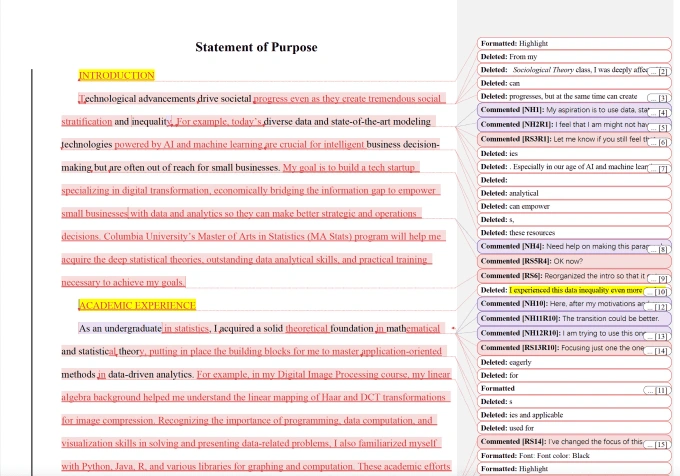This screenshot has width=680, height=476.
Task: Click 'Haar and DCT transformations' text
Action: tap(383, 397)
